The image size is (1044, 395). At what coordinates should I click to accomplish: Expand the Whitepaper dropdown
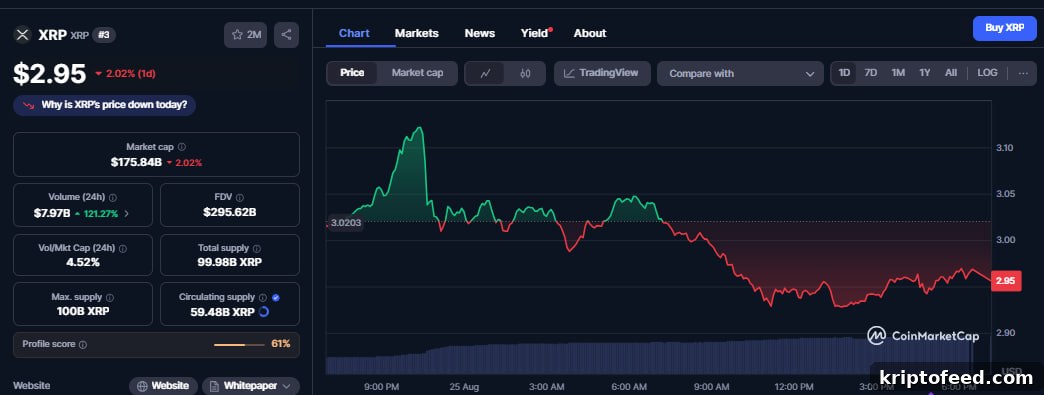pos(250,386)
